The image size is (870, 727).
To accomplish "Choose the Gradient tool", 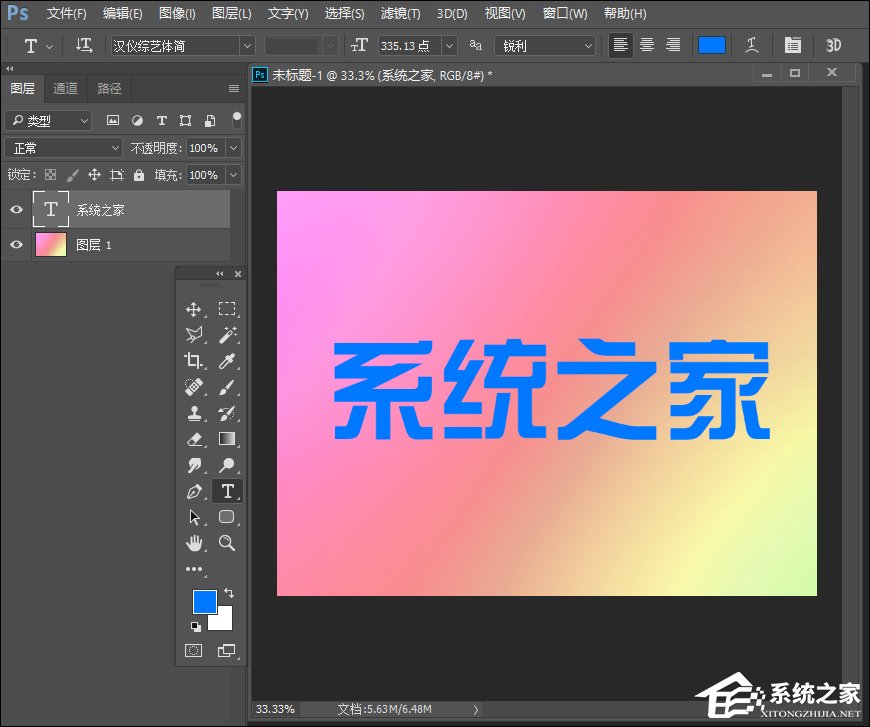I will point(227,439).
